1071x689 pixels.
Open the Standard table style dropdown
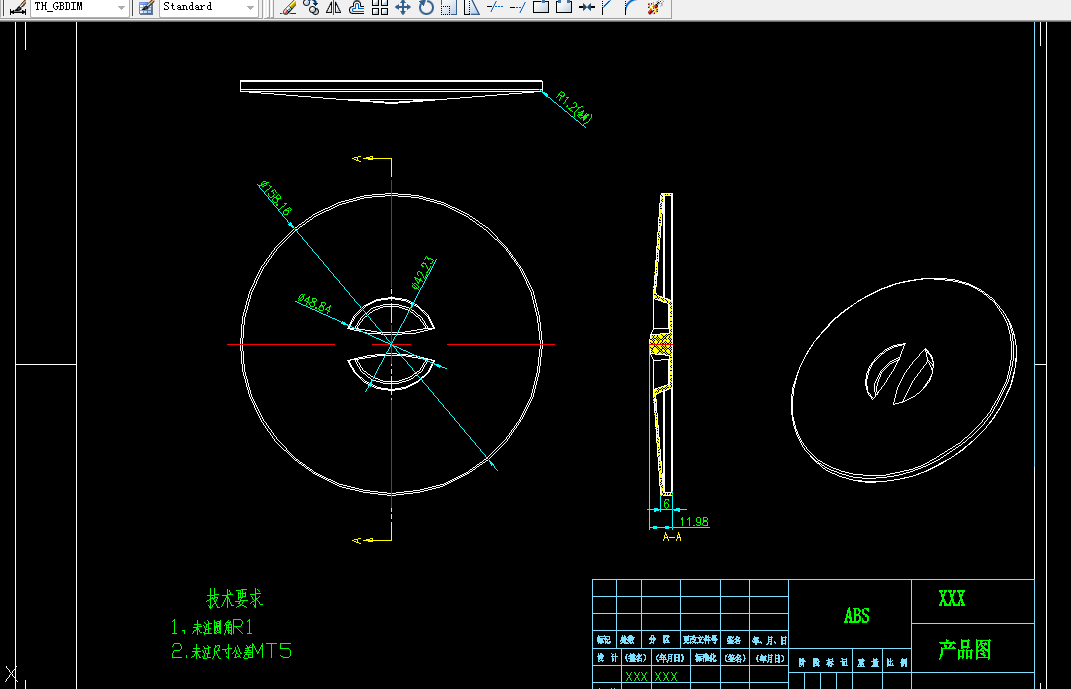pos(250,8)
